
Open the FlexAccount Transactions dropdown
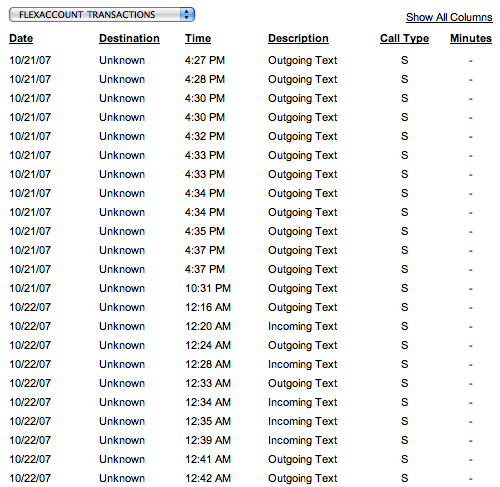click(x=102, y=15)
